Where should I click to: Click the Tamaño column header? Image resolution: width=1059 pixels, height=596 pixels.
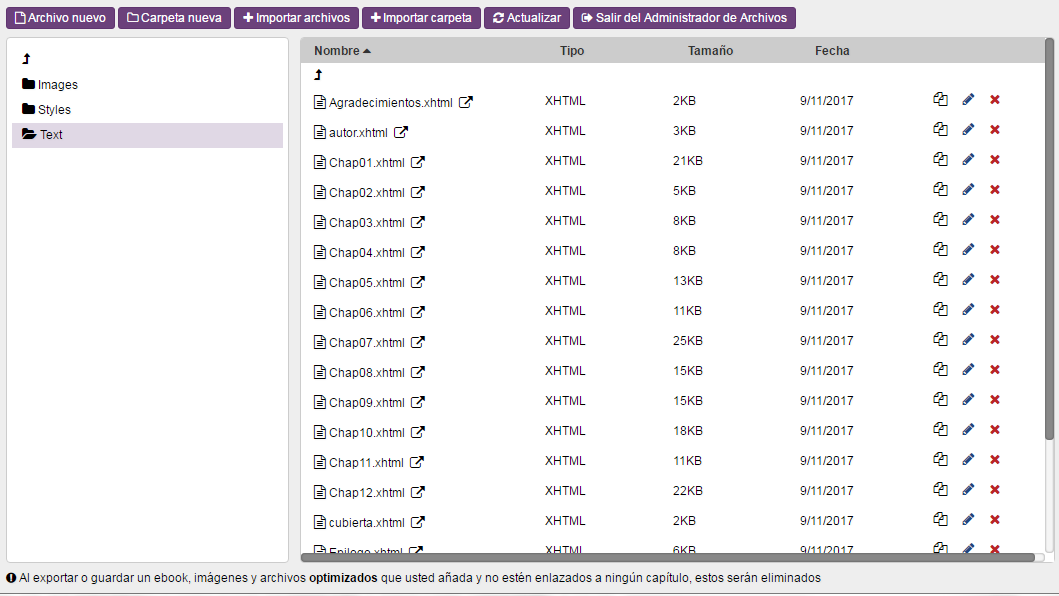710,51
